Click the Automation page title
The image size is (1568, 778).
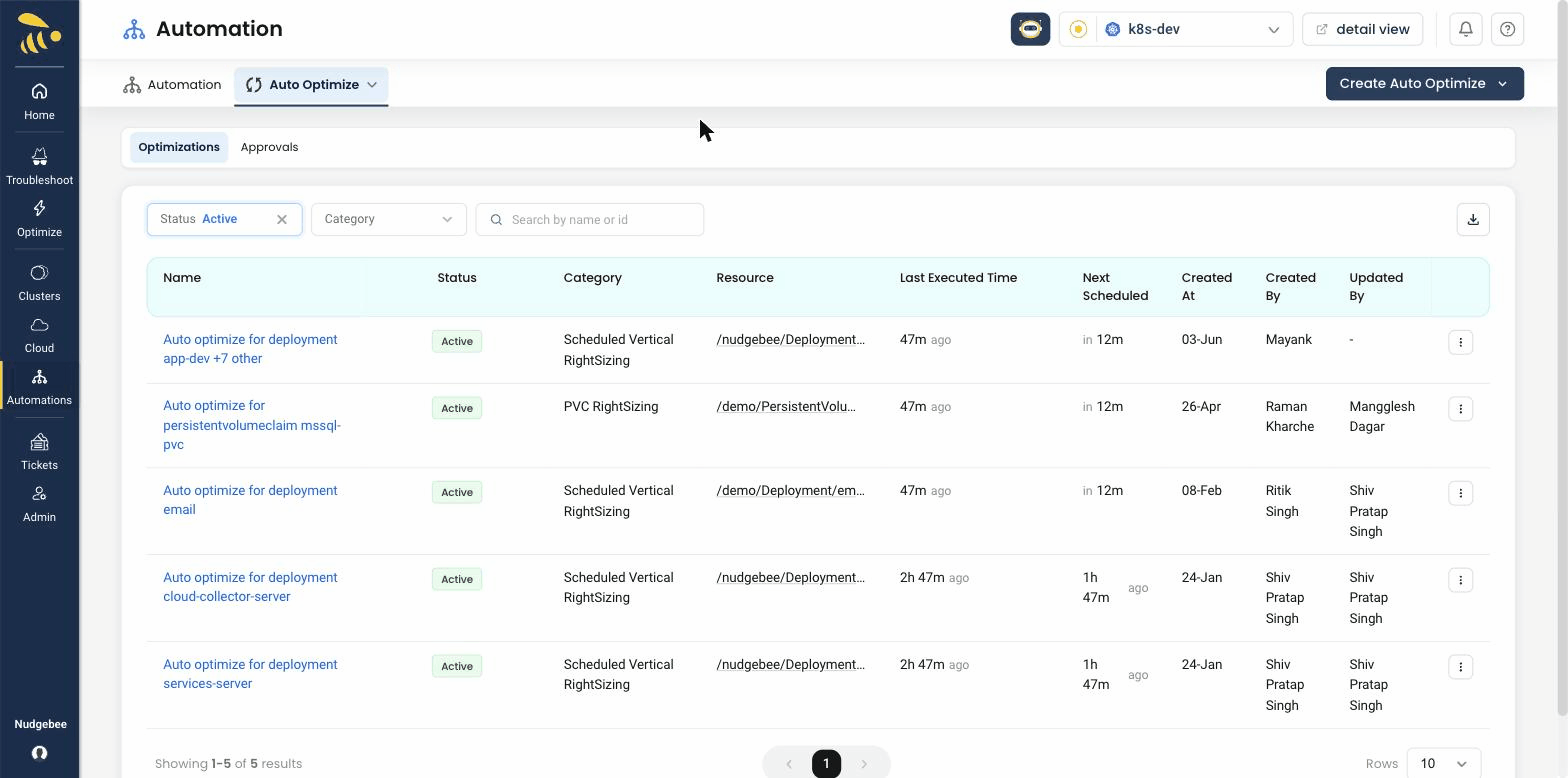pyautogui.click(x=219, y=29)
